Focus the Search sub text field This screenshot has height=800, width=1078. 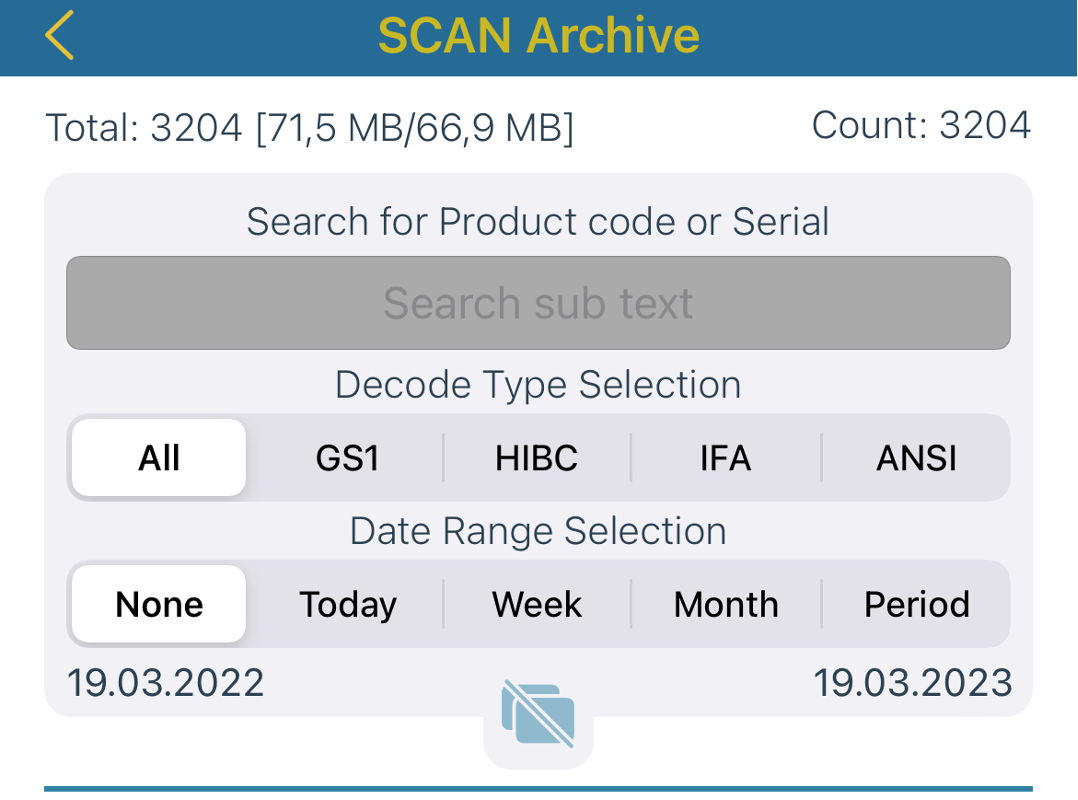[x=538, y=303]
